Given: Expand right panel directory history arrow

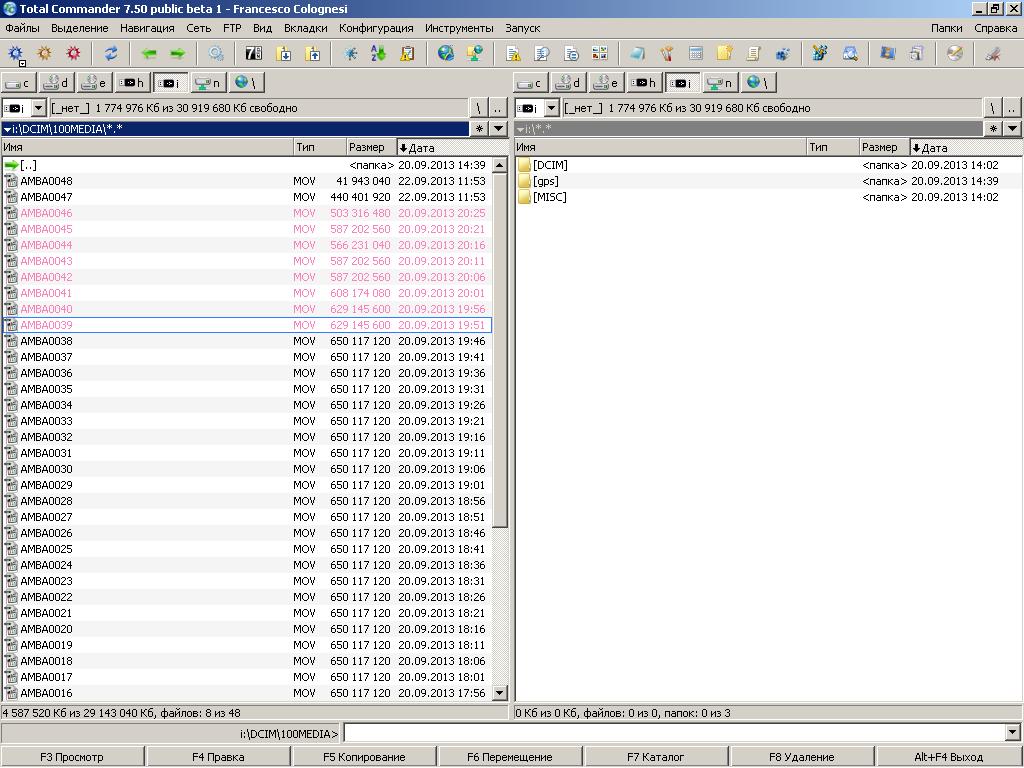Looking at the screenshot, I should (x=1013, y=129).
